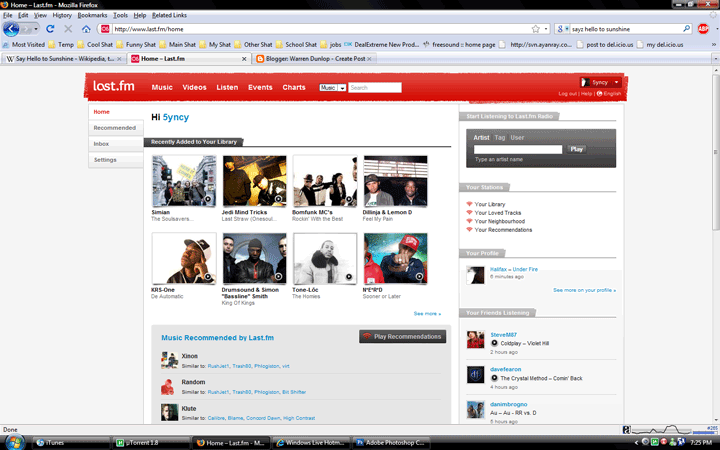Open Cool Shat bookmarks folder

pos(95,45)
